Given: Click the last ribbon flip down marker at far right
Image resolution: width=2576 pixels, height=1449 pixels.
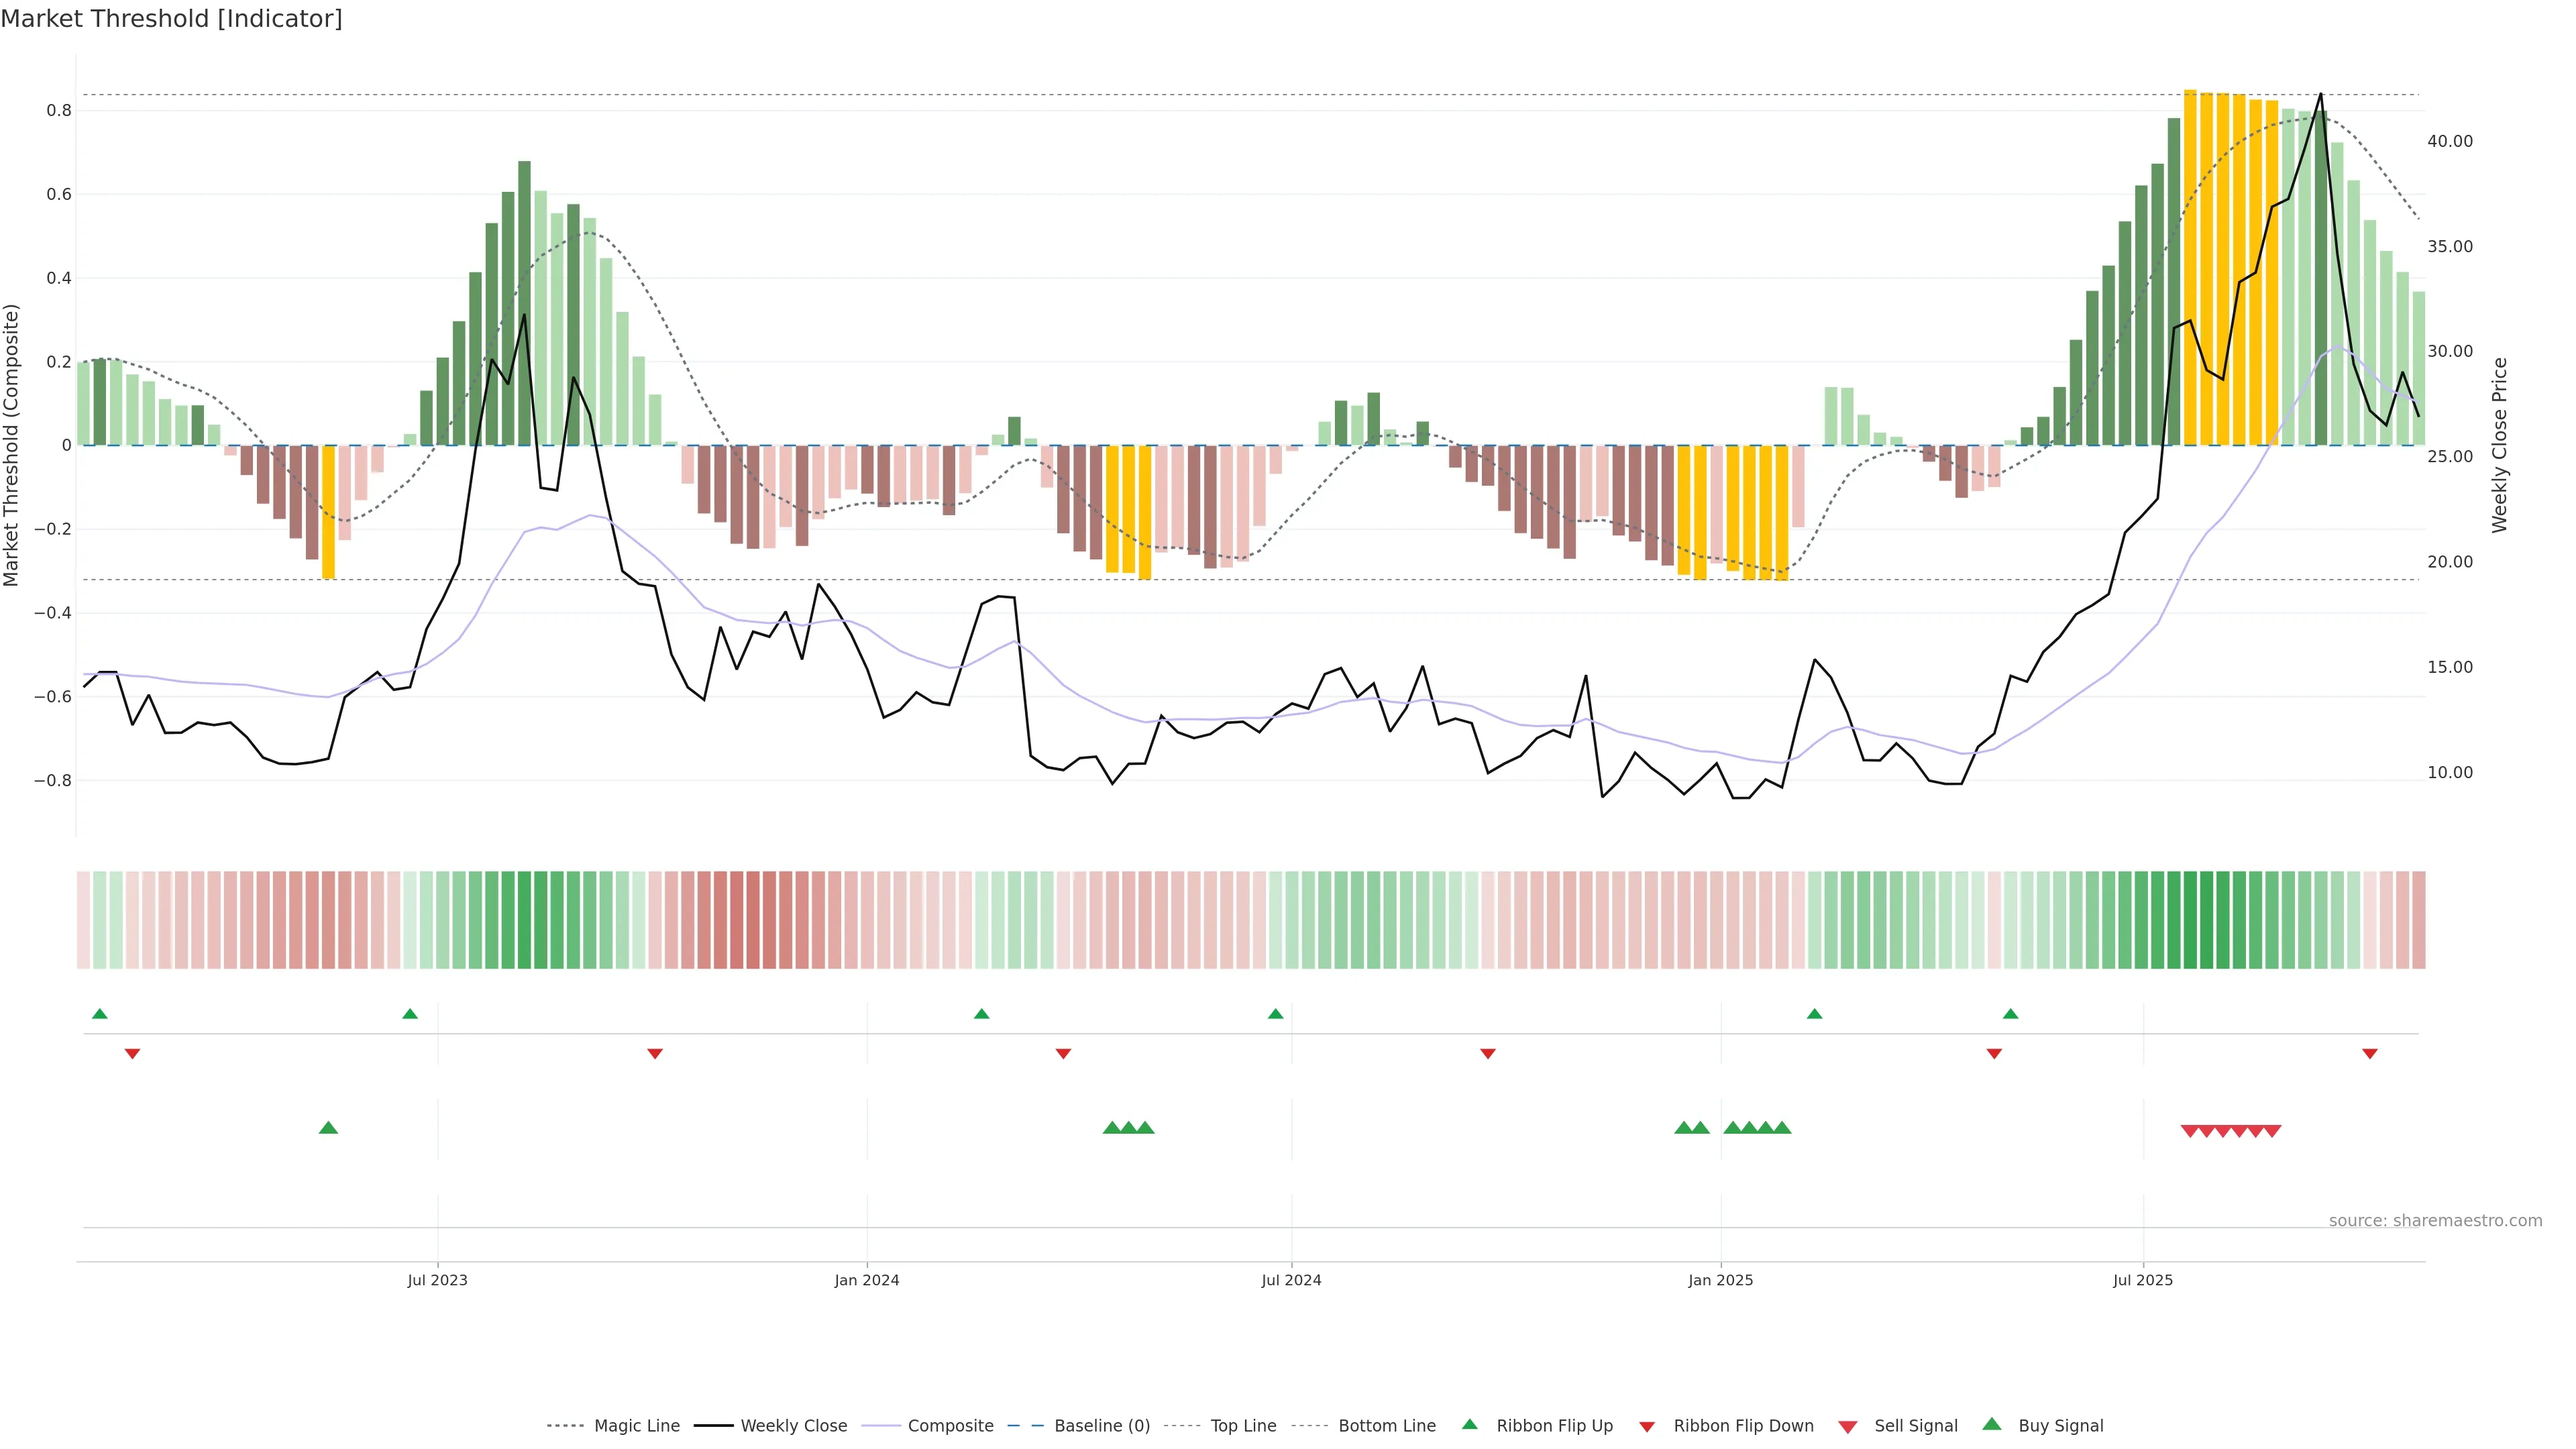Looking at the screenshot, I should click(2369, 1053).
